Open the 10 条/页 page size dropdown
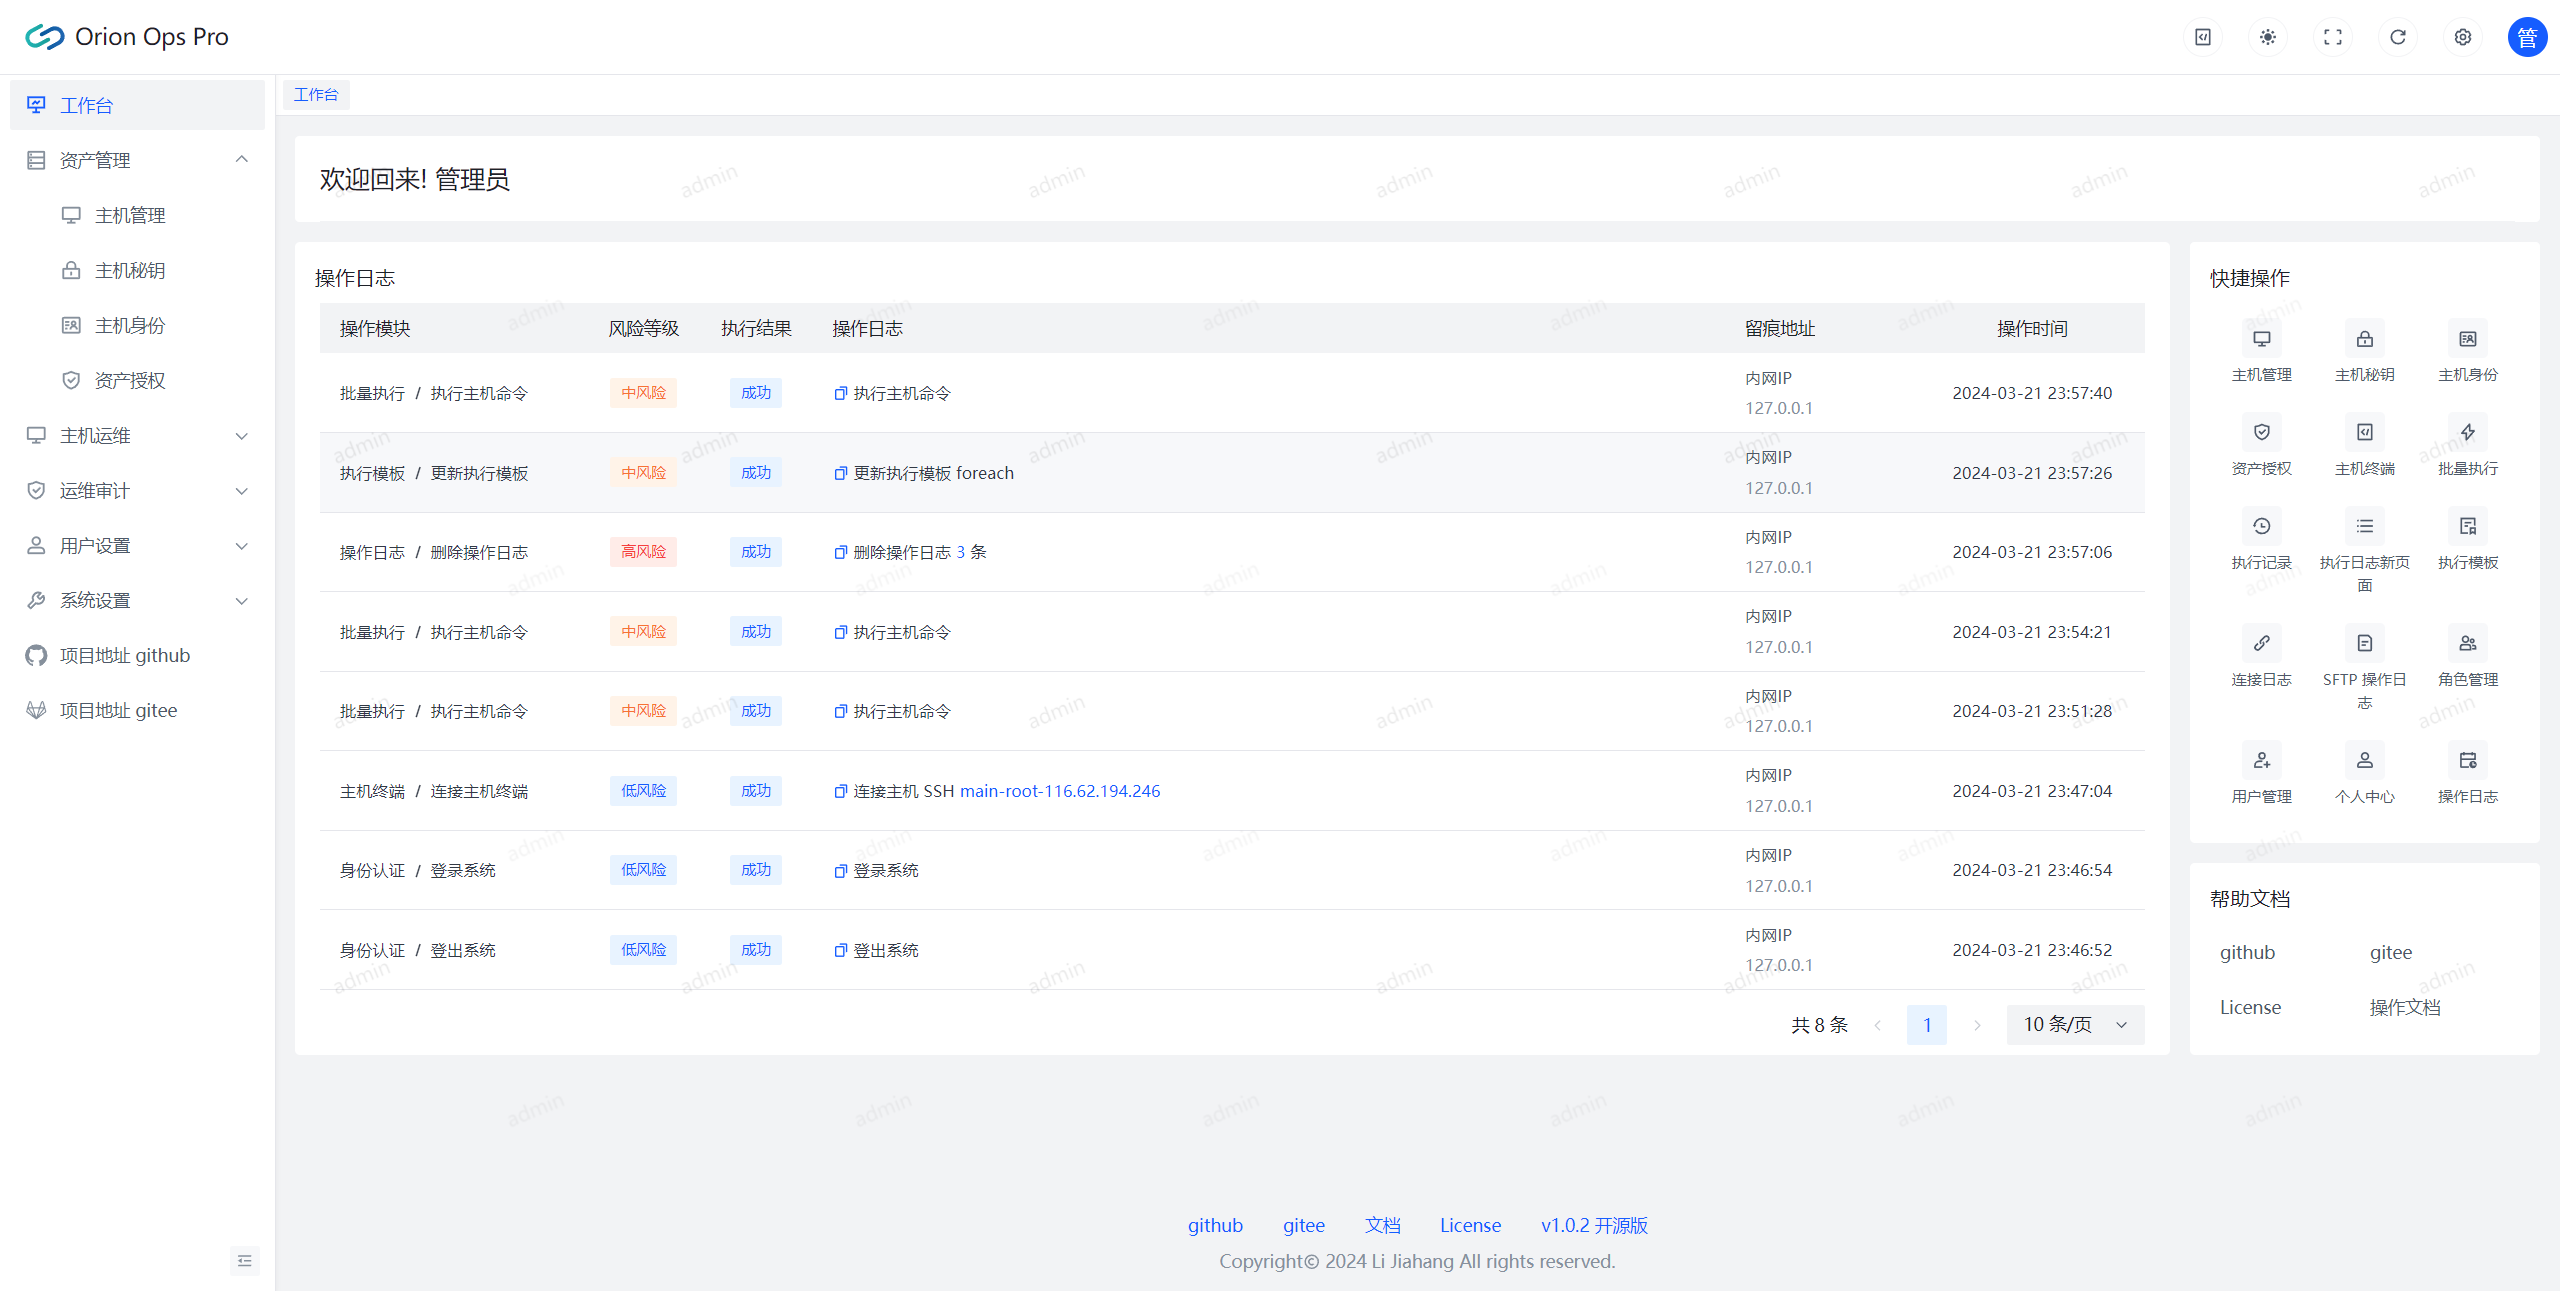The height and width of the screenshot is (1291, 2560). click(x=2074, y=1025)
